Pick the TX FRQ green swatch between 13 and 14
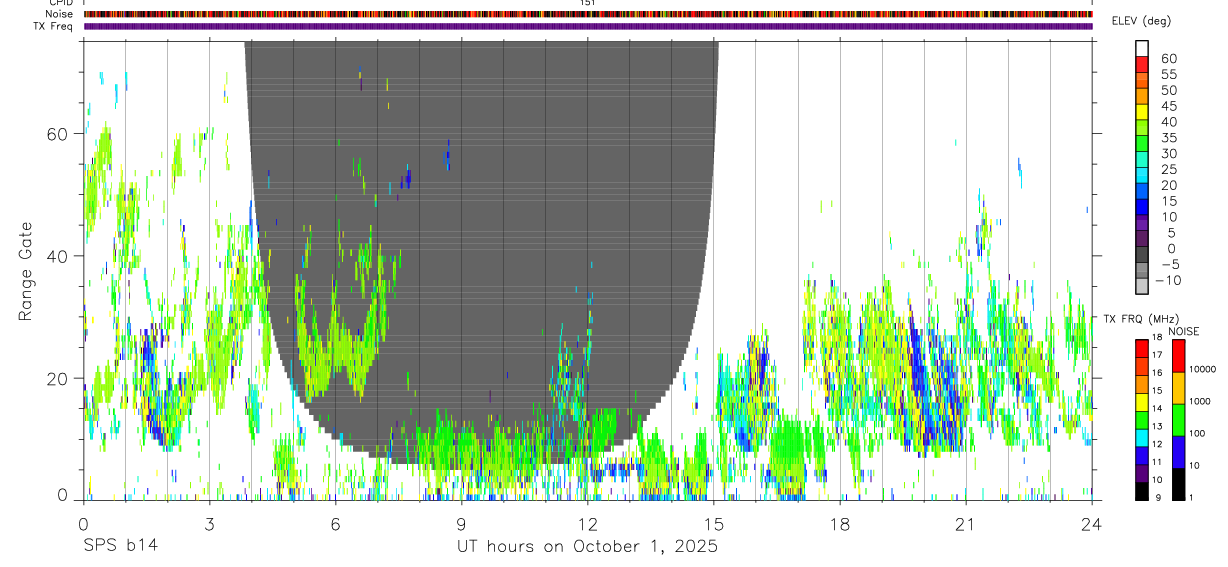The width and height of the screenshot is (1228, 567). point(1142,420)
